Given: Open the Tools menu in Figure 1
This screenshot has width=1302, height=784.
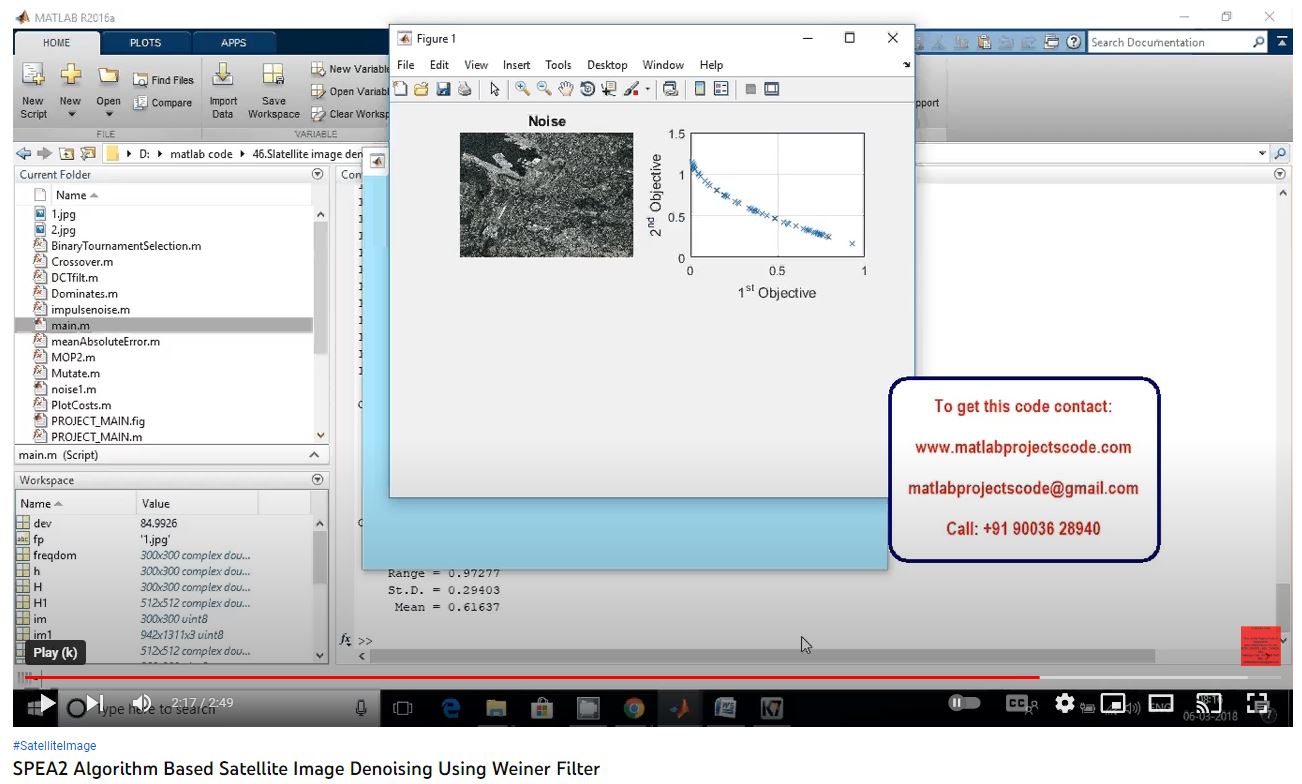Looking at the screenshot, I should pyautogui.click(x=558, y=65).
